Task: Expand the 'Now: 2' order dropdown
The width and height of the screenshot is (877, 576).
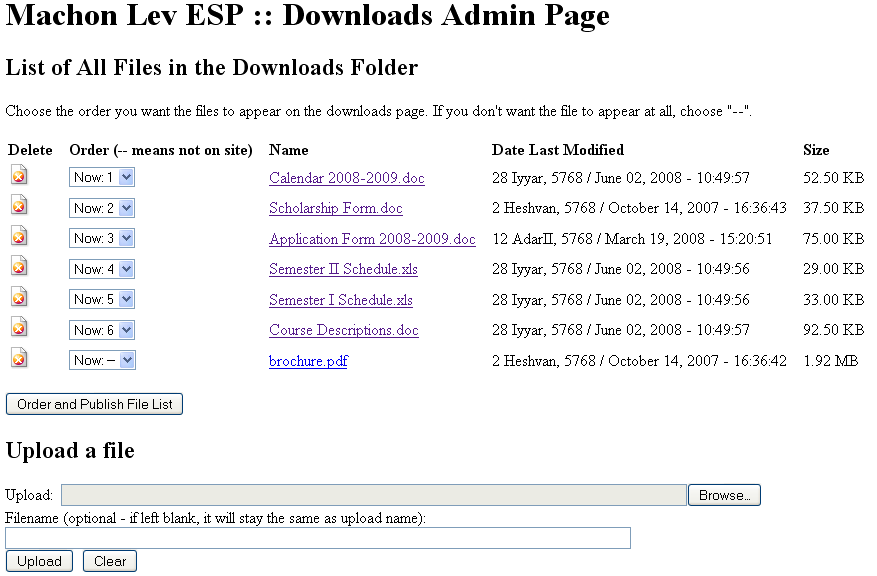Action: coord(102,208)
